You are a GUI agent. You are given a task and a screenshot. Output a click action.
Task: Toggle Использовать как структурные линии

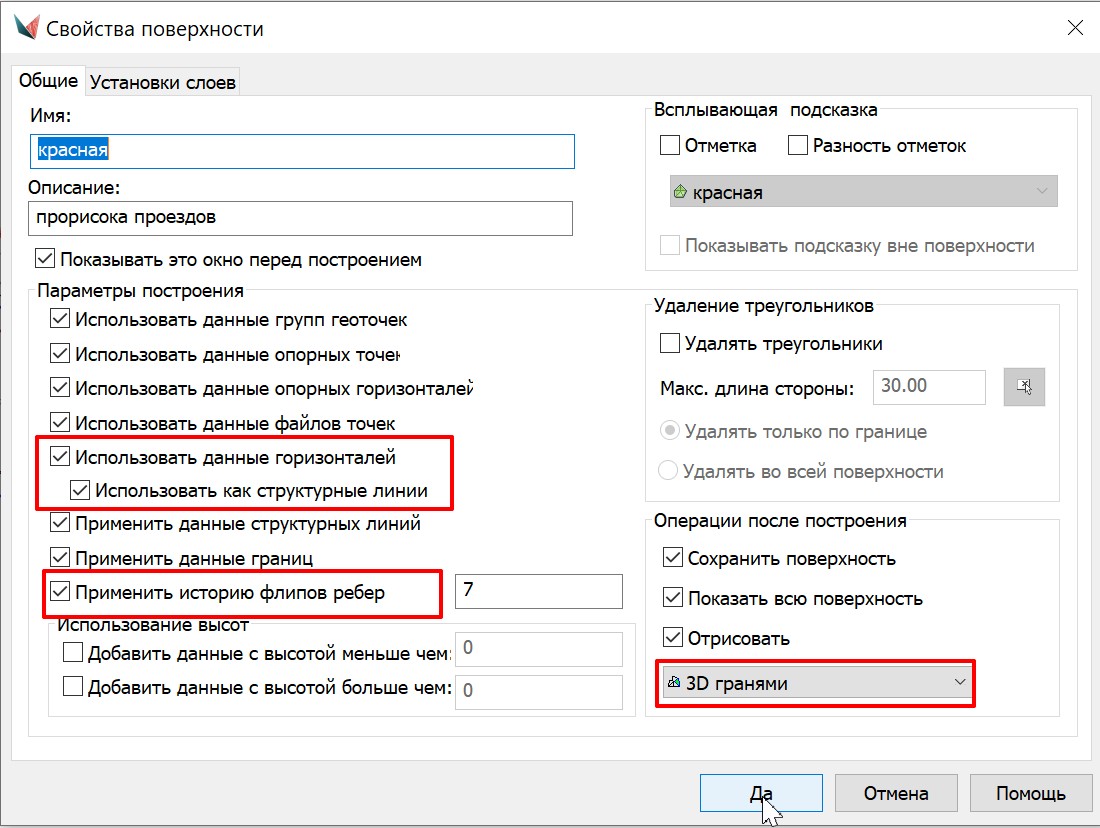point(80,491)
